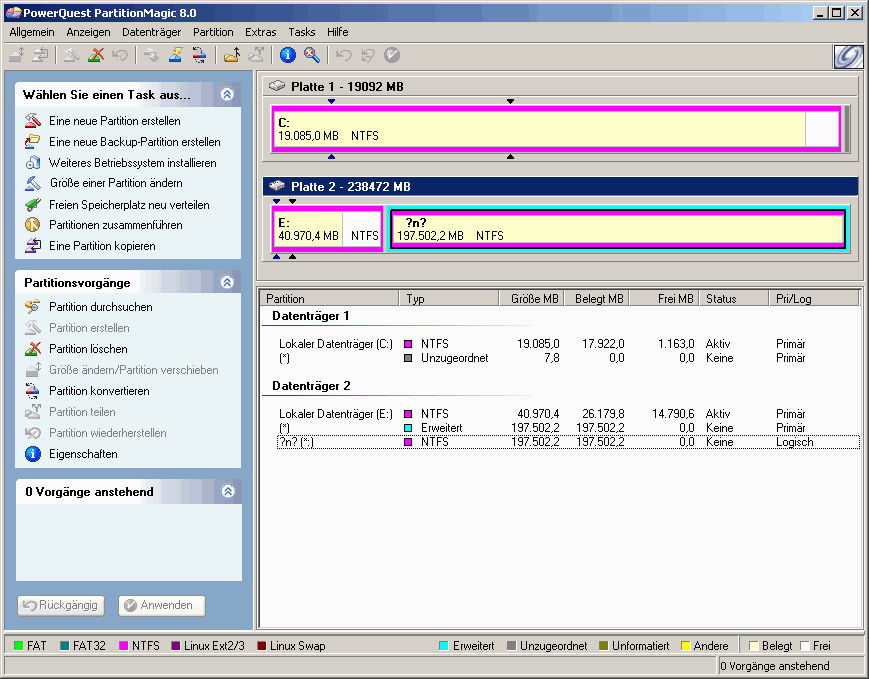Click the copy partition toolbar icon
Image resolution: width=869 pixels, height=679 pixels.
click(40, 55)
